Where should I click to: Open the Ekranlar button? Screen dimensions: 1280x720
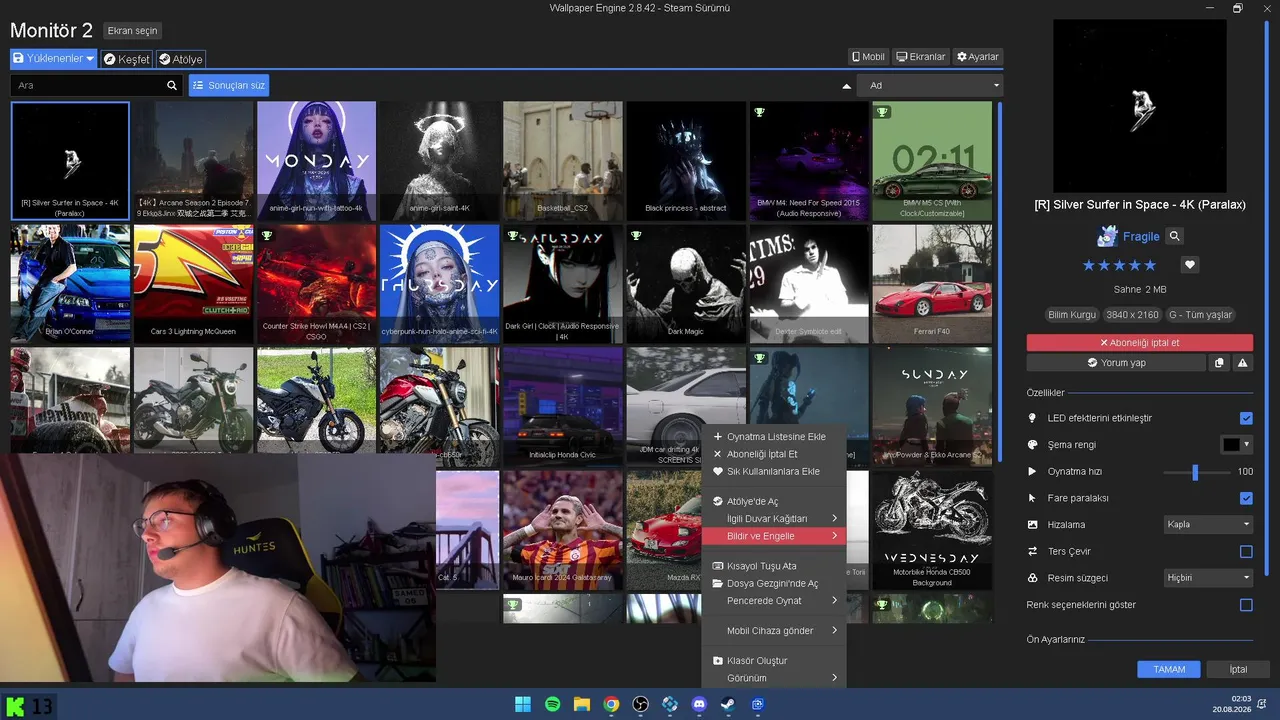click(x=920, y=57)
